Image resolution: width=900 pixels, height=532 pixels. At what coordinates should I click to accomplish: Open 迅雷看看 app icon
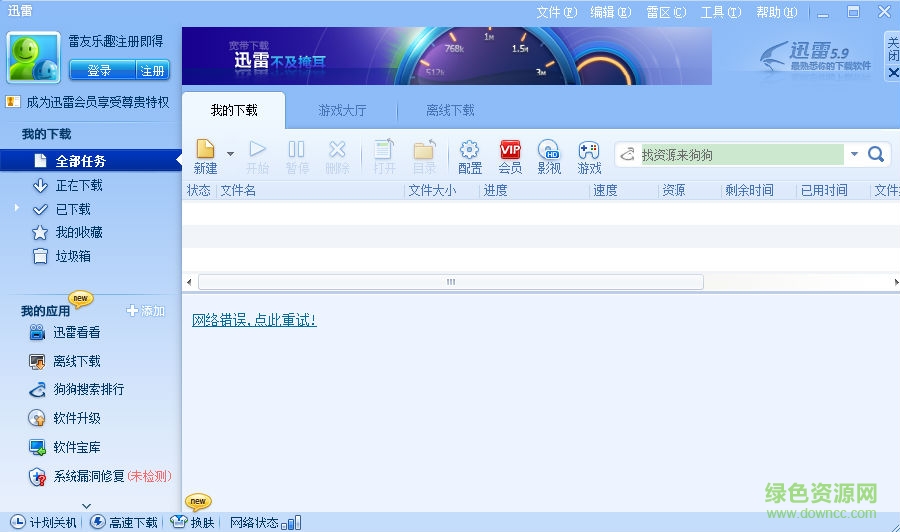[37, 332]
